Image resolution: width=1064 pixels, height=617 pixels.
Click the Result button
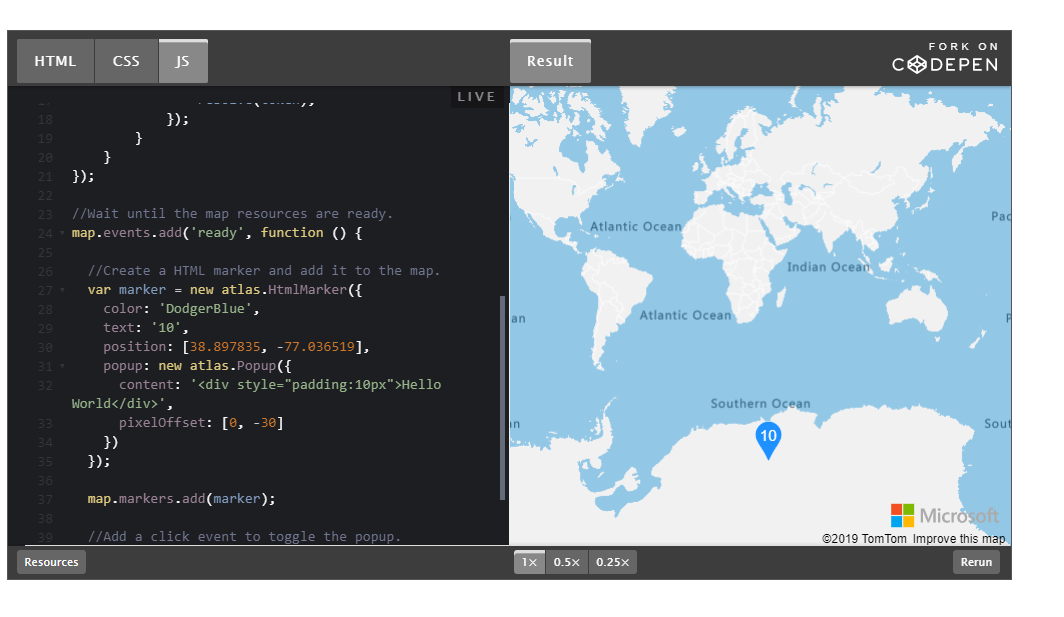click(x=550, y=60)
